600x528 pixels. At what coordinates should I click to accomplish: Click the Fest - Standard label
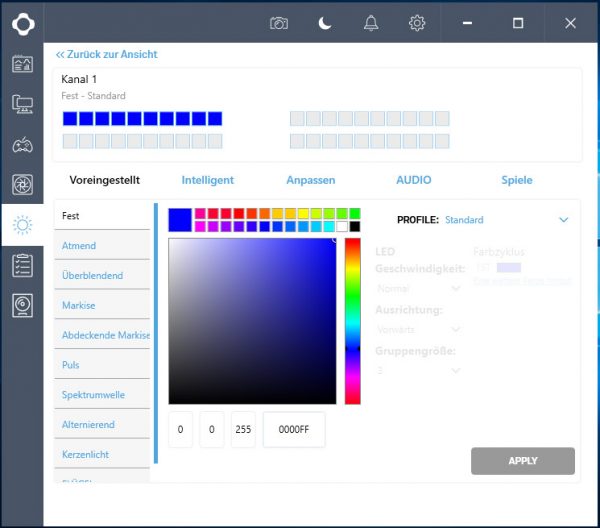(93, 96)
